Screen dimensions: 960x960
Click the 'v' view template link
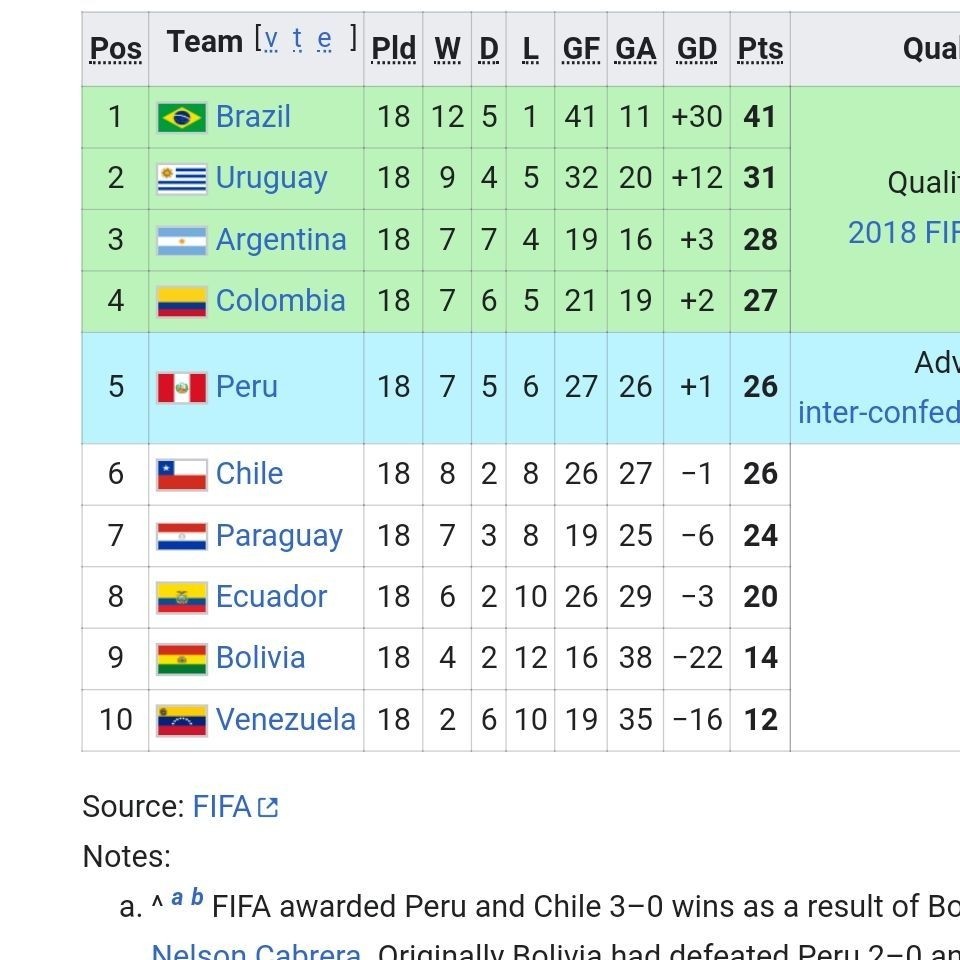pyautogui.click(x=271, y=40)
